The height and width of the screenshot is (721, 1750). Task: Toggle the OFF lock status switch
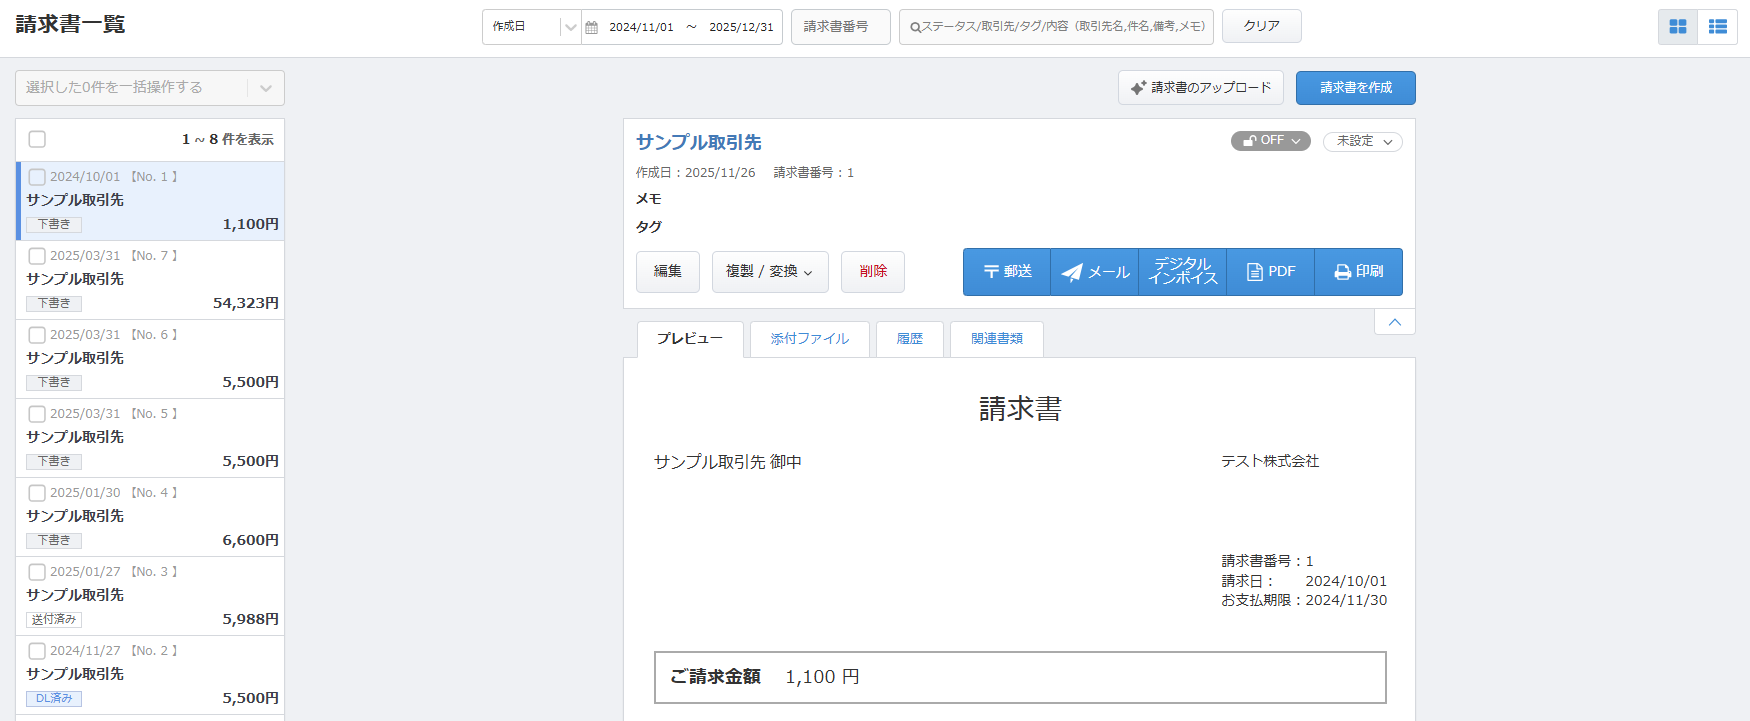1270,141
